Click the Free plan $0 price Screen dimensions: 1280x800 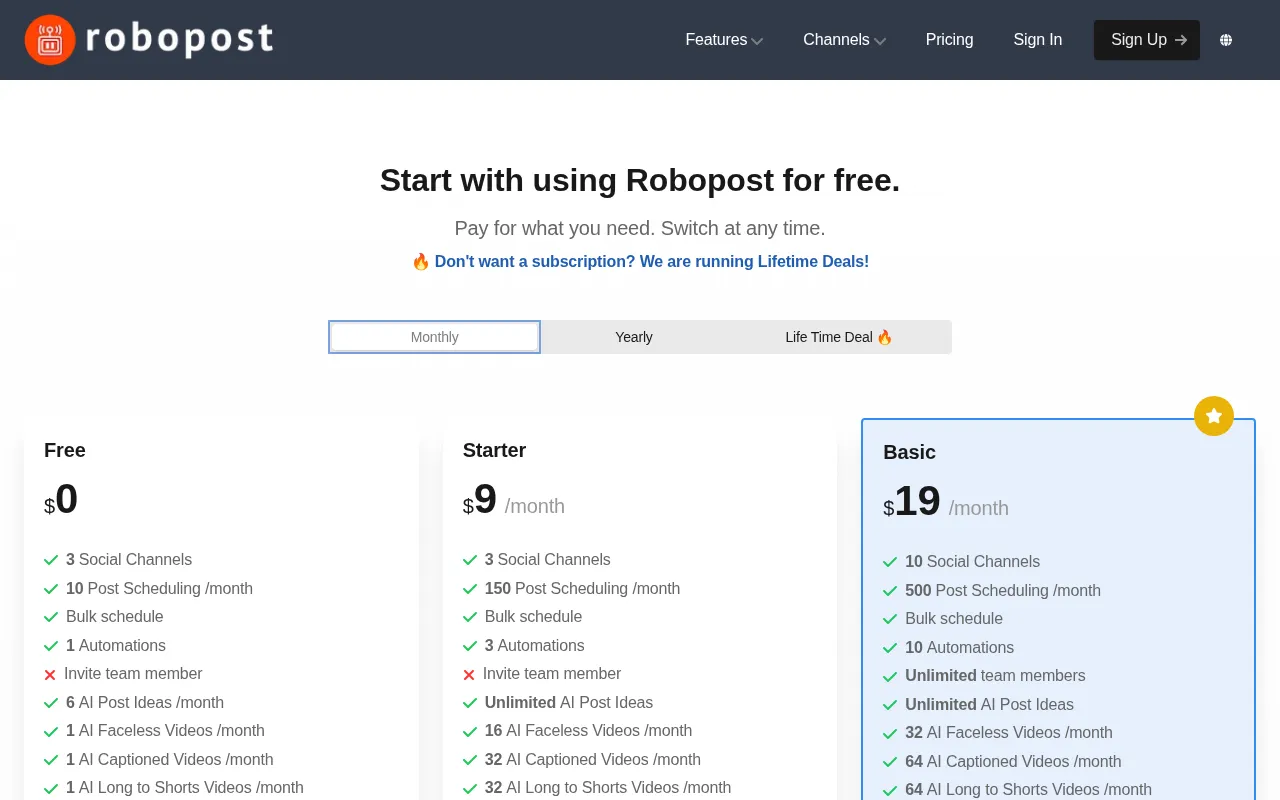click(61, 500)
